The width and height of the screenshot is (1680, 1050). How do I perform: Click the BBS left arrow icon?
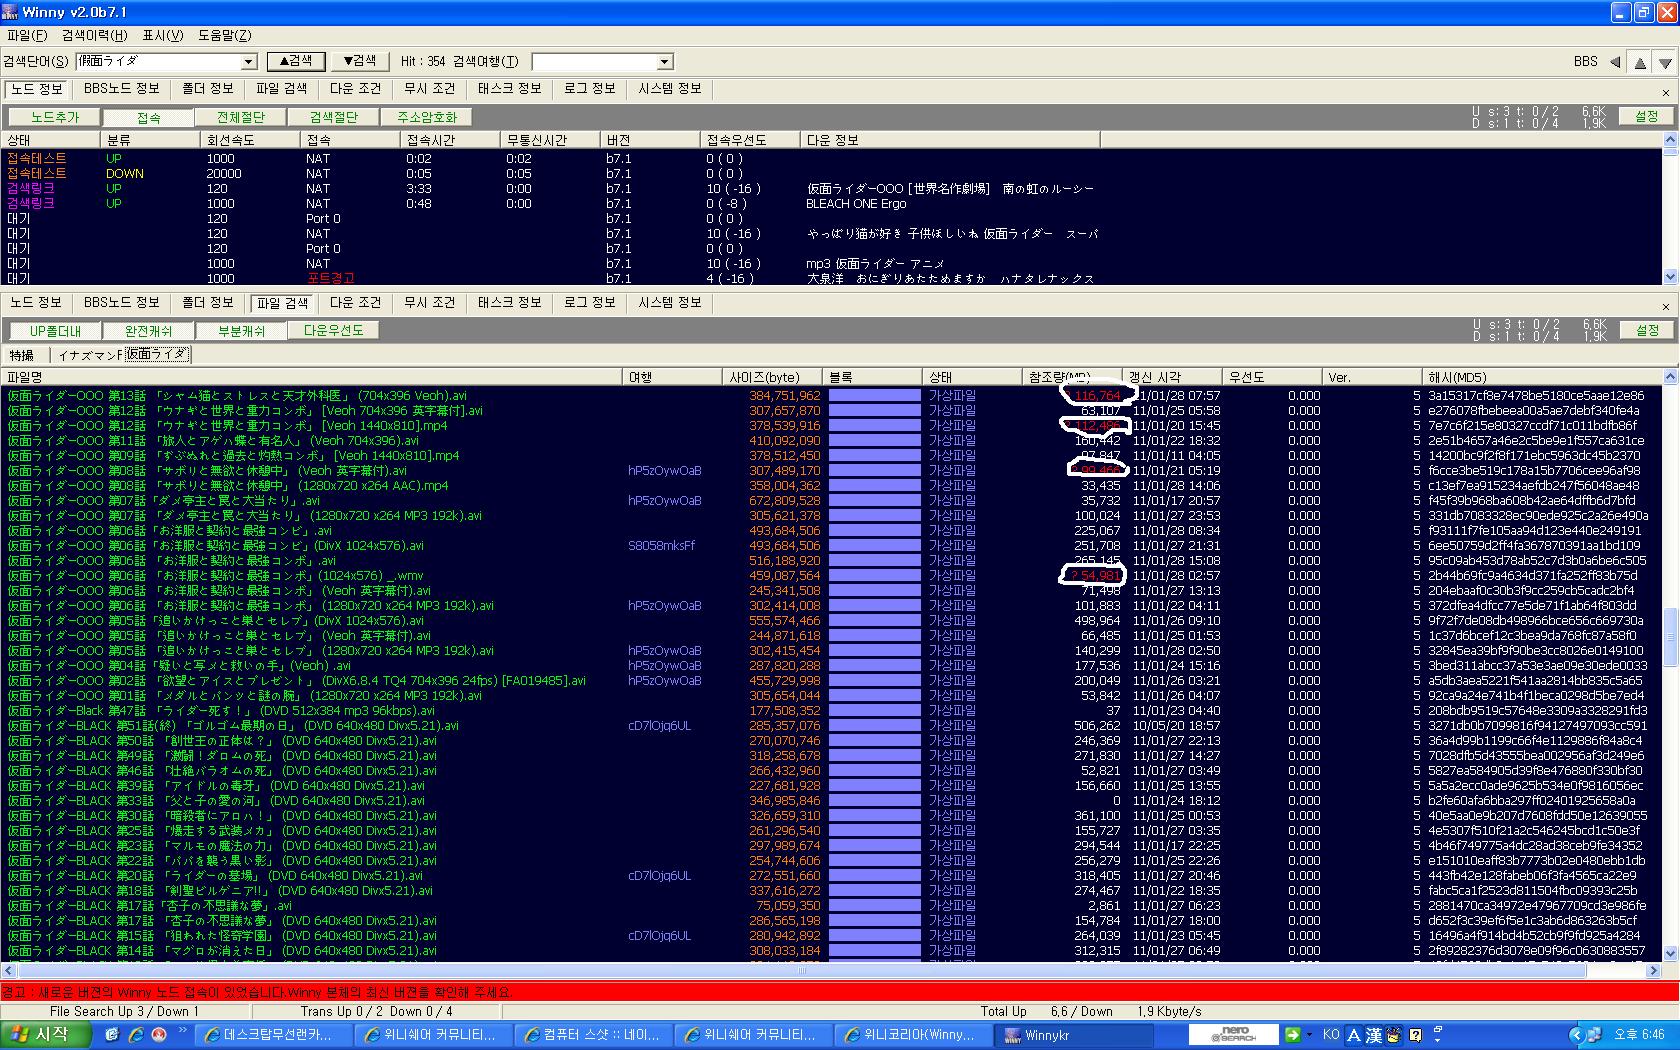tap(1614, 62)
